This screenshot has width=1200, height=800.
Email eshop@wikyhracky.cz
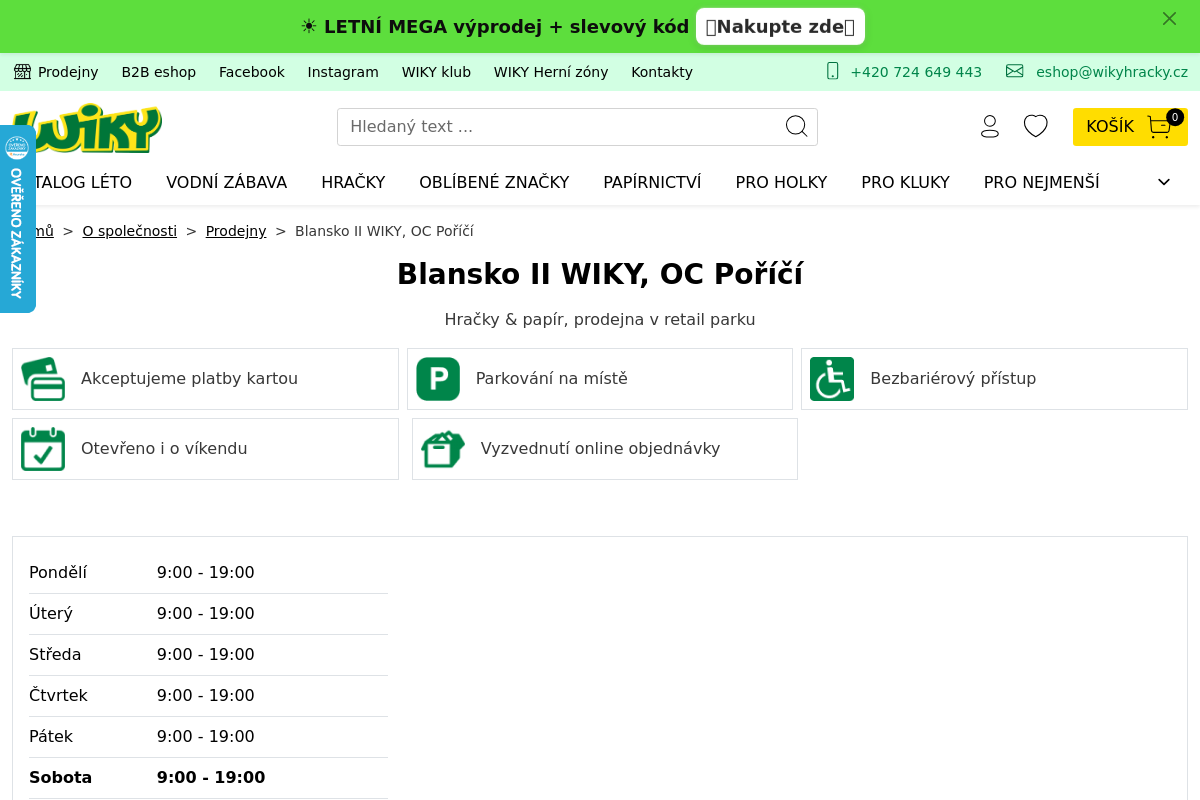pos(1112,72)
